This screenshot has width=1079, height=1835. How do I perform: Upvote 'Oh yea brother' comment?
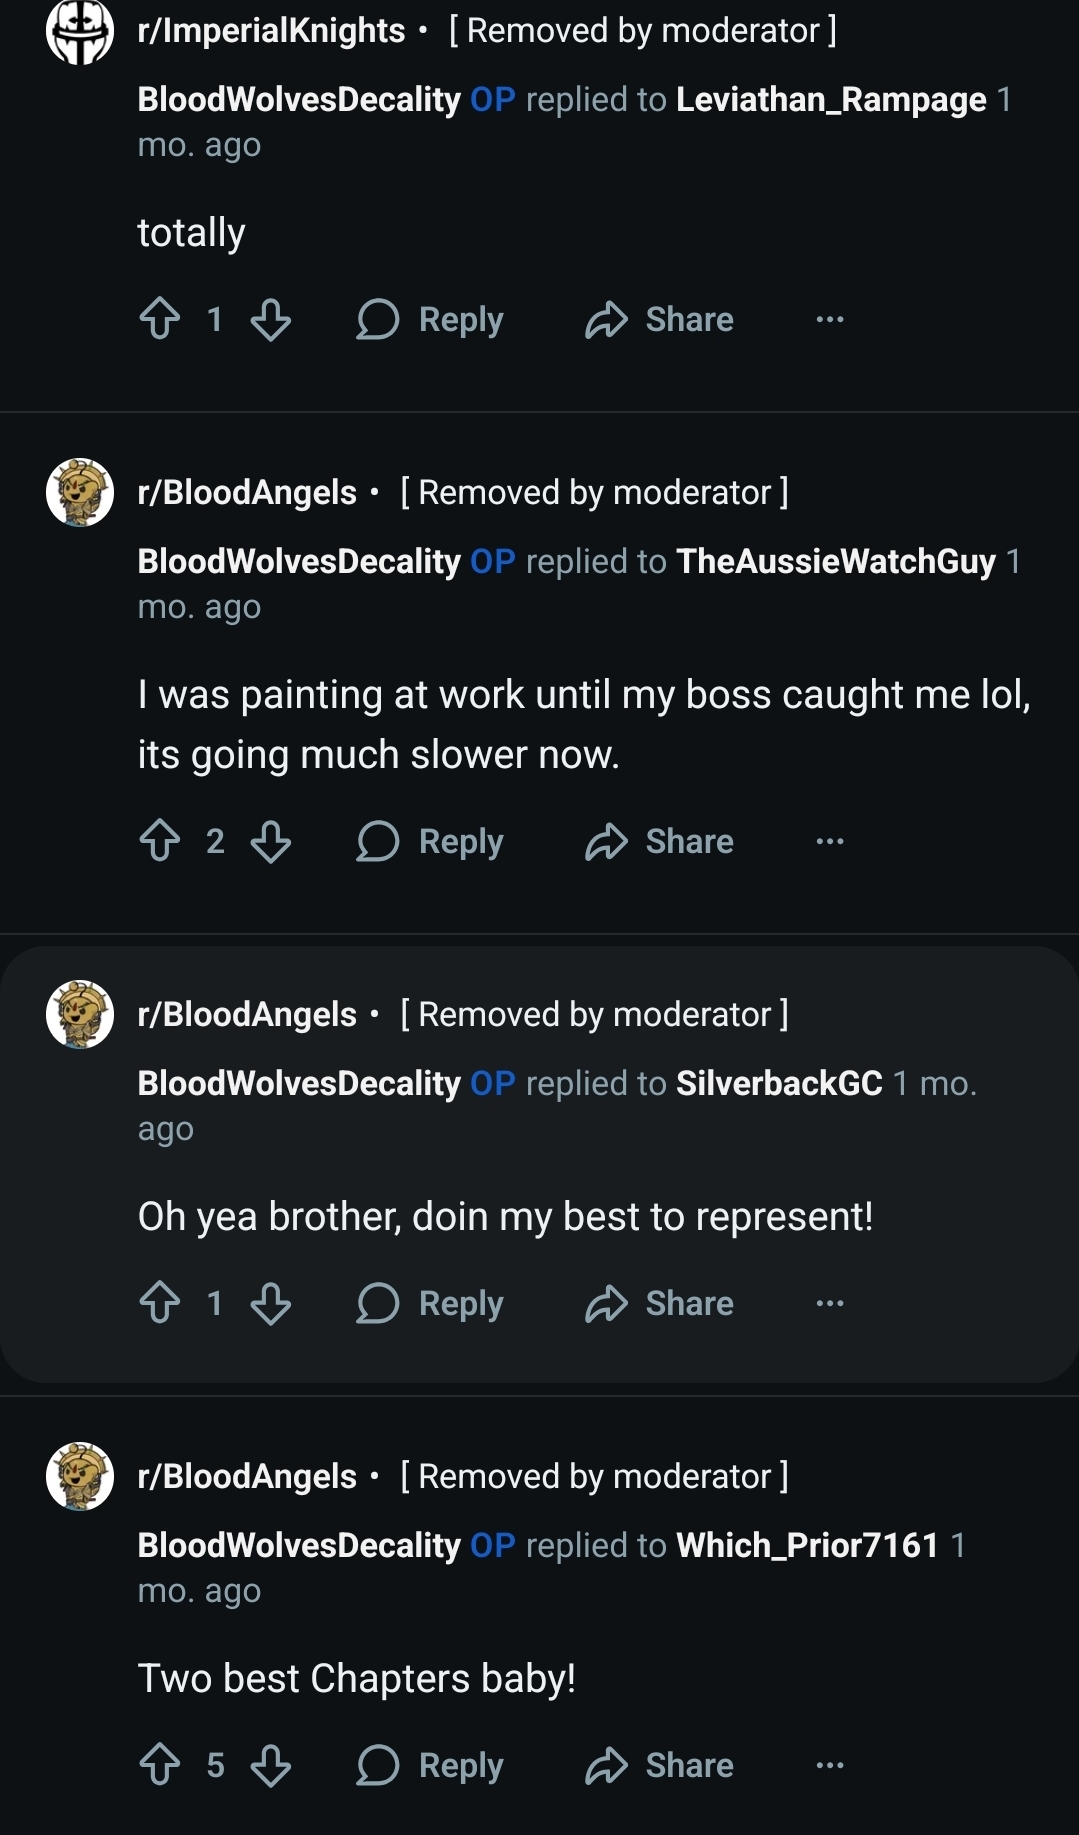pyautogui.click(x=160, y=1303)
